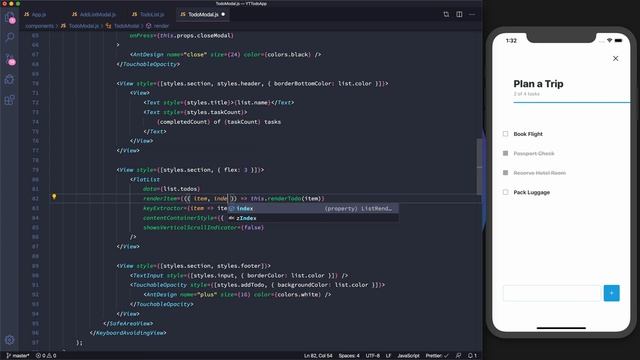This screenshot has width=640, height=360.
Task: Open the editor More Actions menu
Action: pos(472,14)
